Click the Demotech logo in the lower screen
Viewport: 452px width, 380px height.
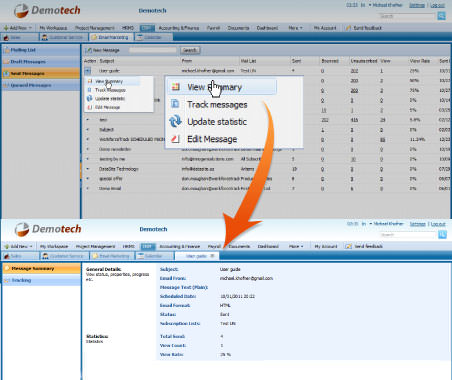point(48,229)
